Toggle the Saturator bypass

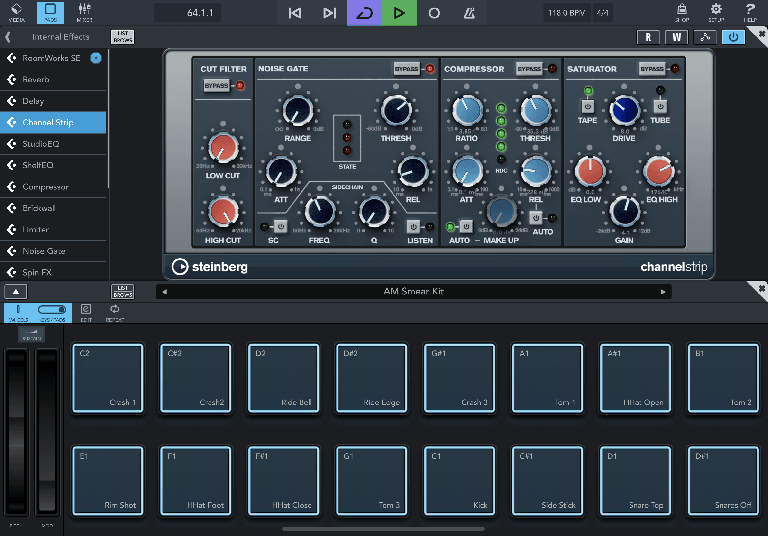click(x=652, y=69)
